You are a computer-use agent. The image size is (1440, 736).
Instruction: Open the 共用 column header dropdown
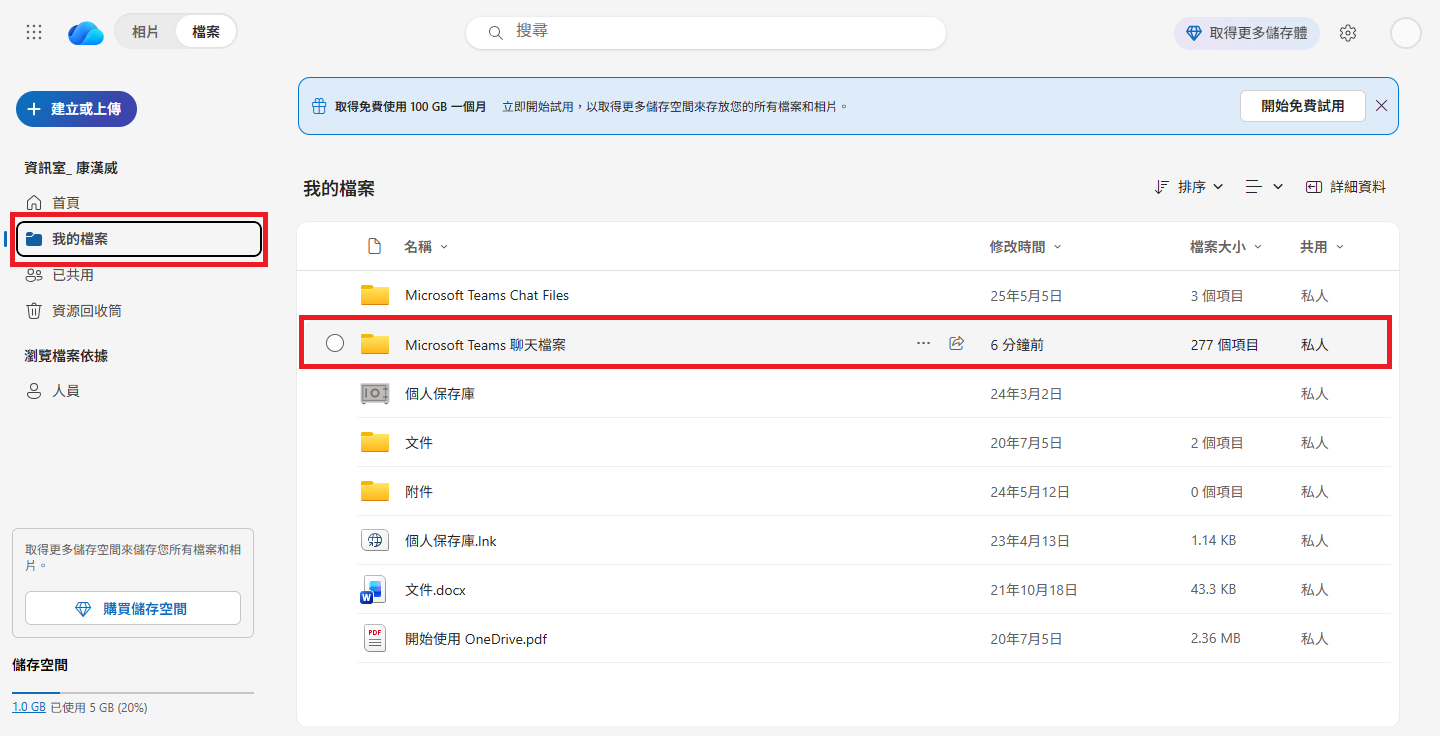[x=1322, y=246]
